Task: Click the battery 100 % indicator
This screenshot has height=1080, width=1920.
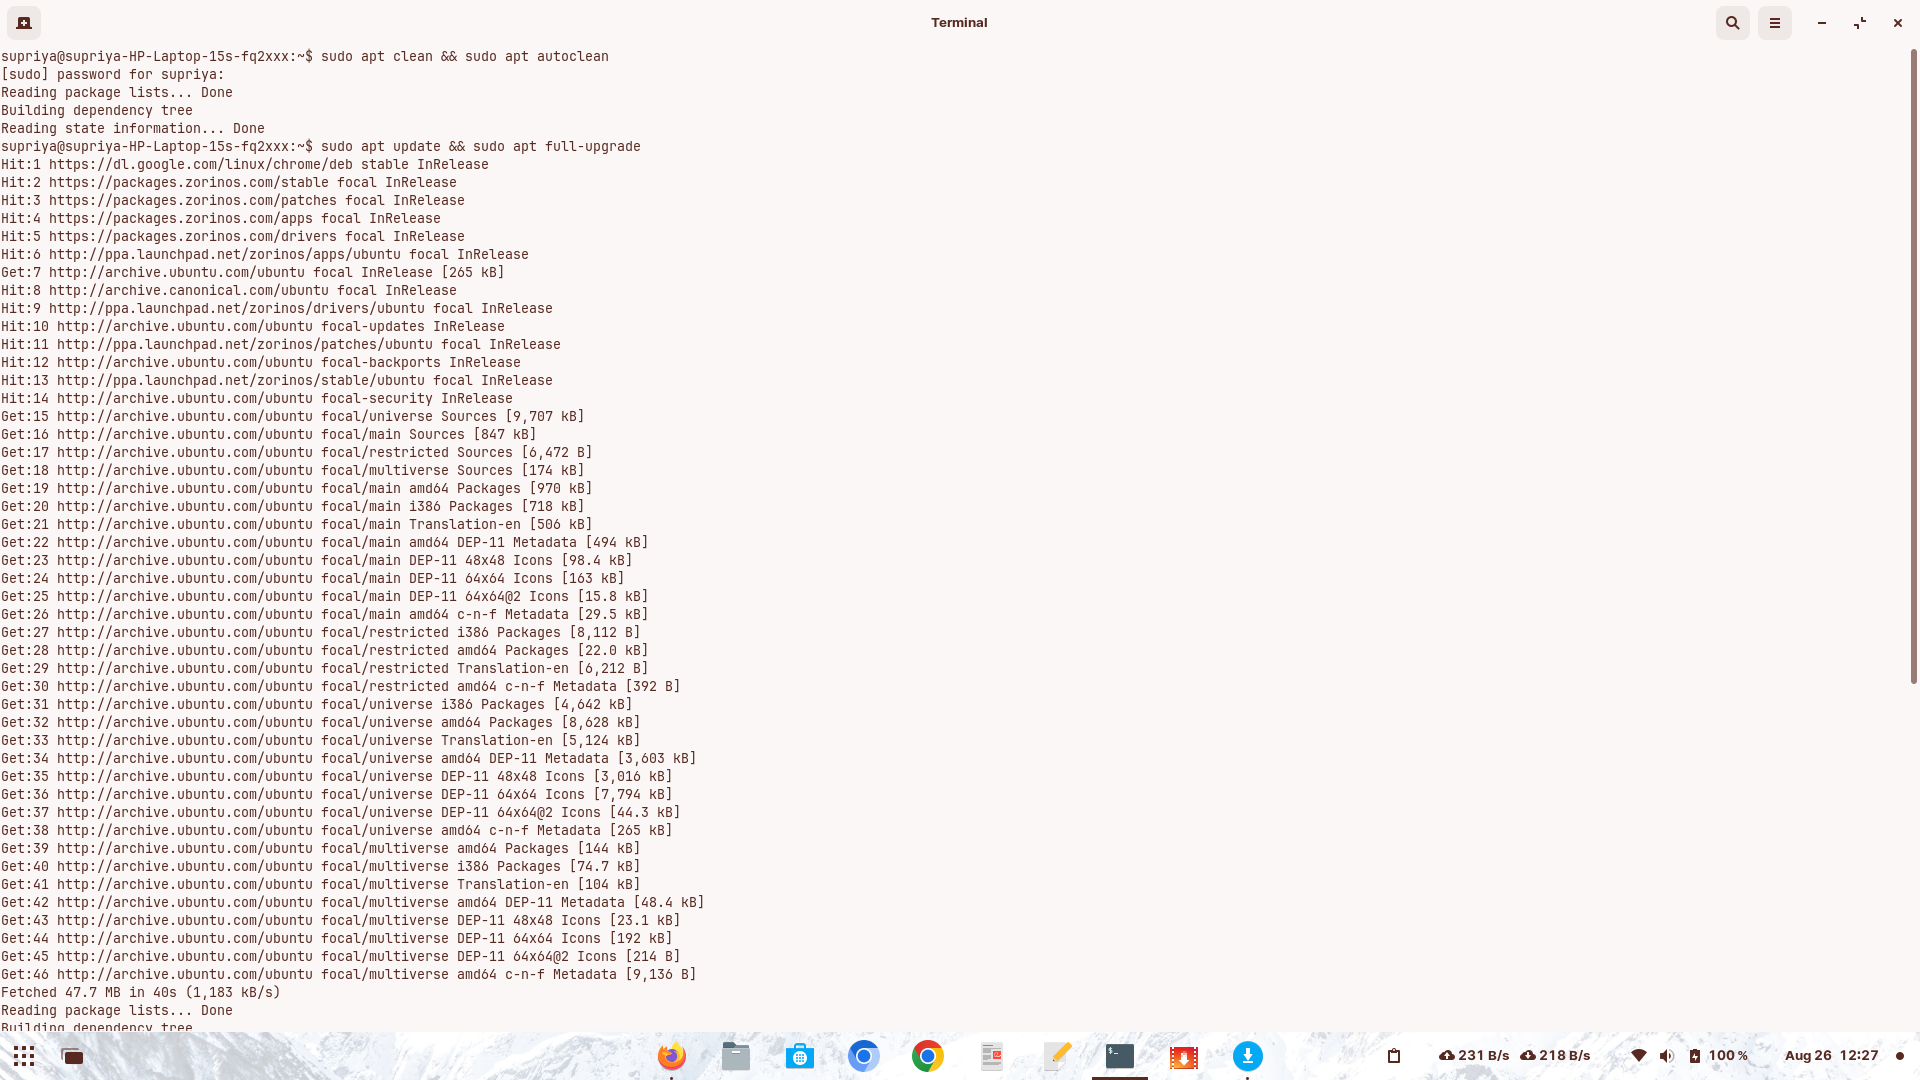Action: pos(1719,1056)
